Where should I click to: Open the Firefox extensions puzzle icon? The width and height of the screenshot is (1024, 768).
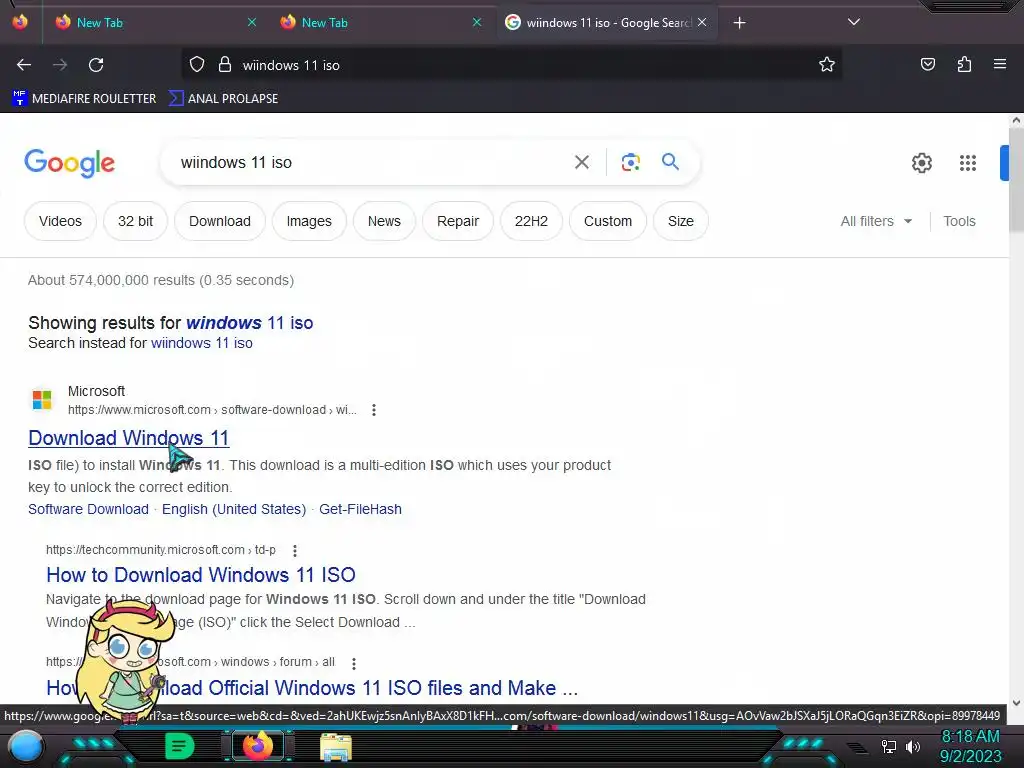click(964, 64)
